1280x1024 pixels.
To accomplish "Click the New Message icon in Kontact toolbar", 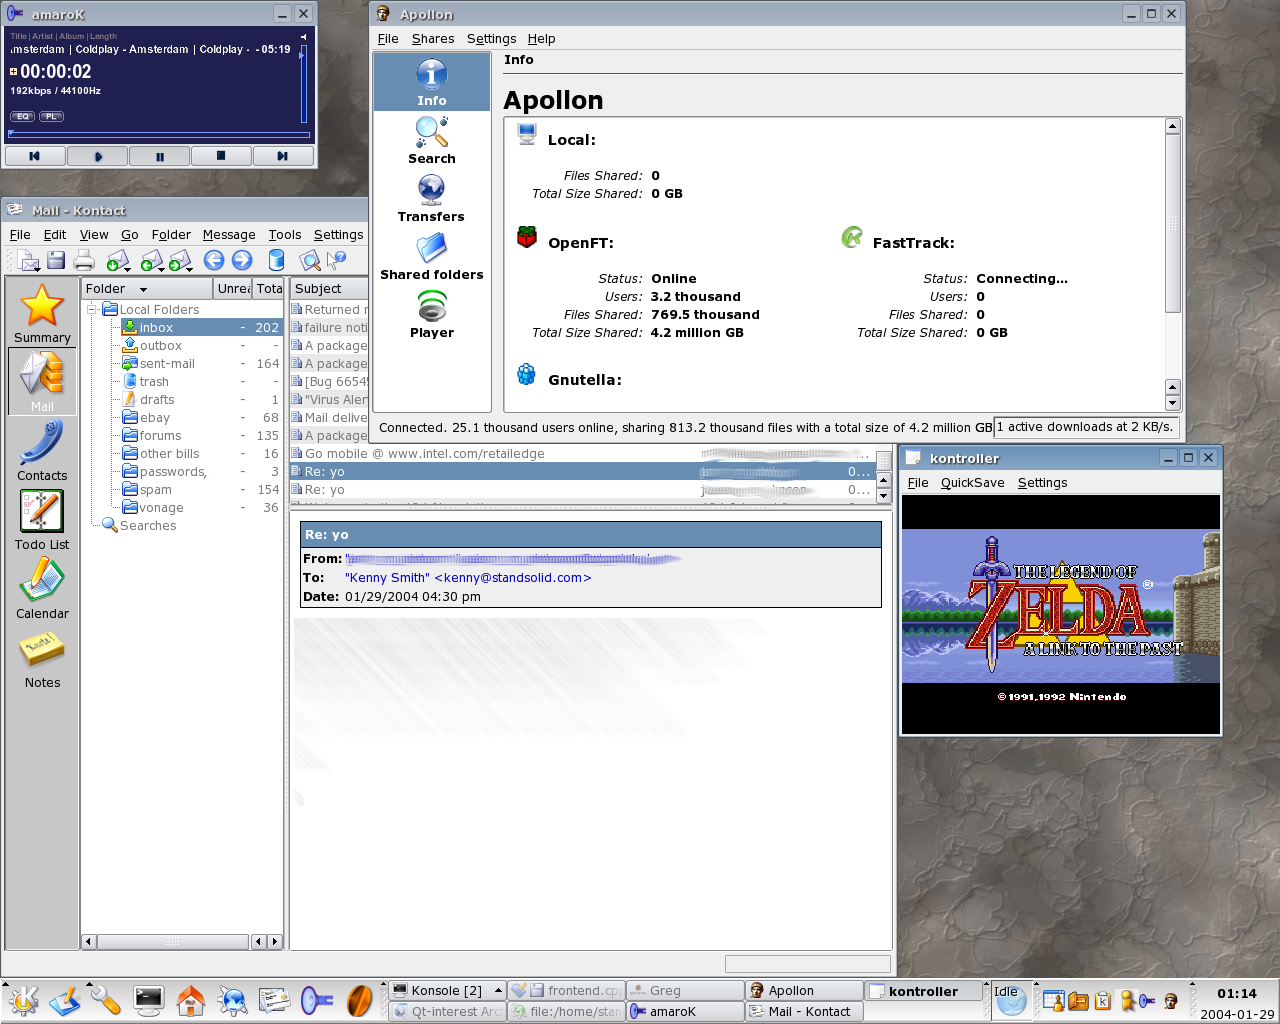I will 26,261.
